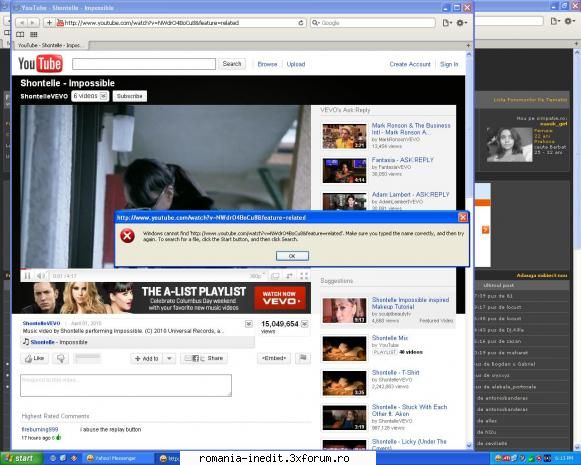Open the Browse link
The image size is (581, 465).
267,64
